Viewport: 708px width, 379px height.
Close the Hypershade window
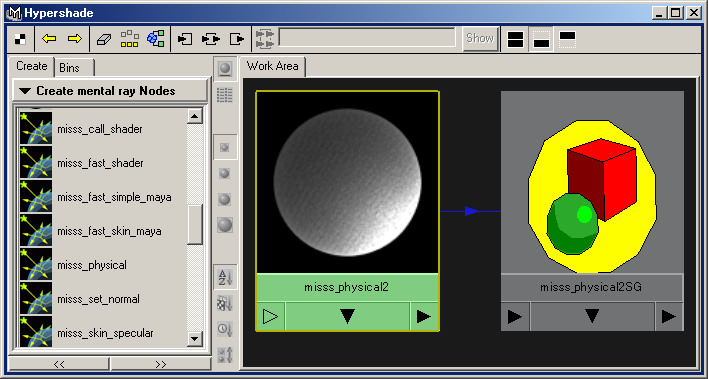pyautogui.click(x=694, y=13)
